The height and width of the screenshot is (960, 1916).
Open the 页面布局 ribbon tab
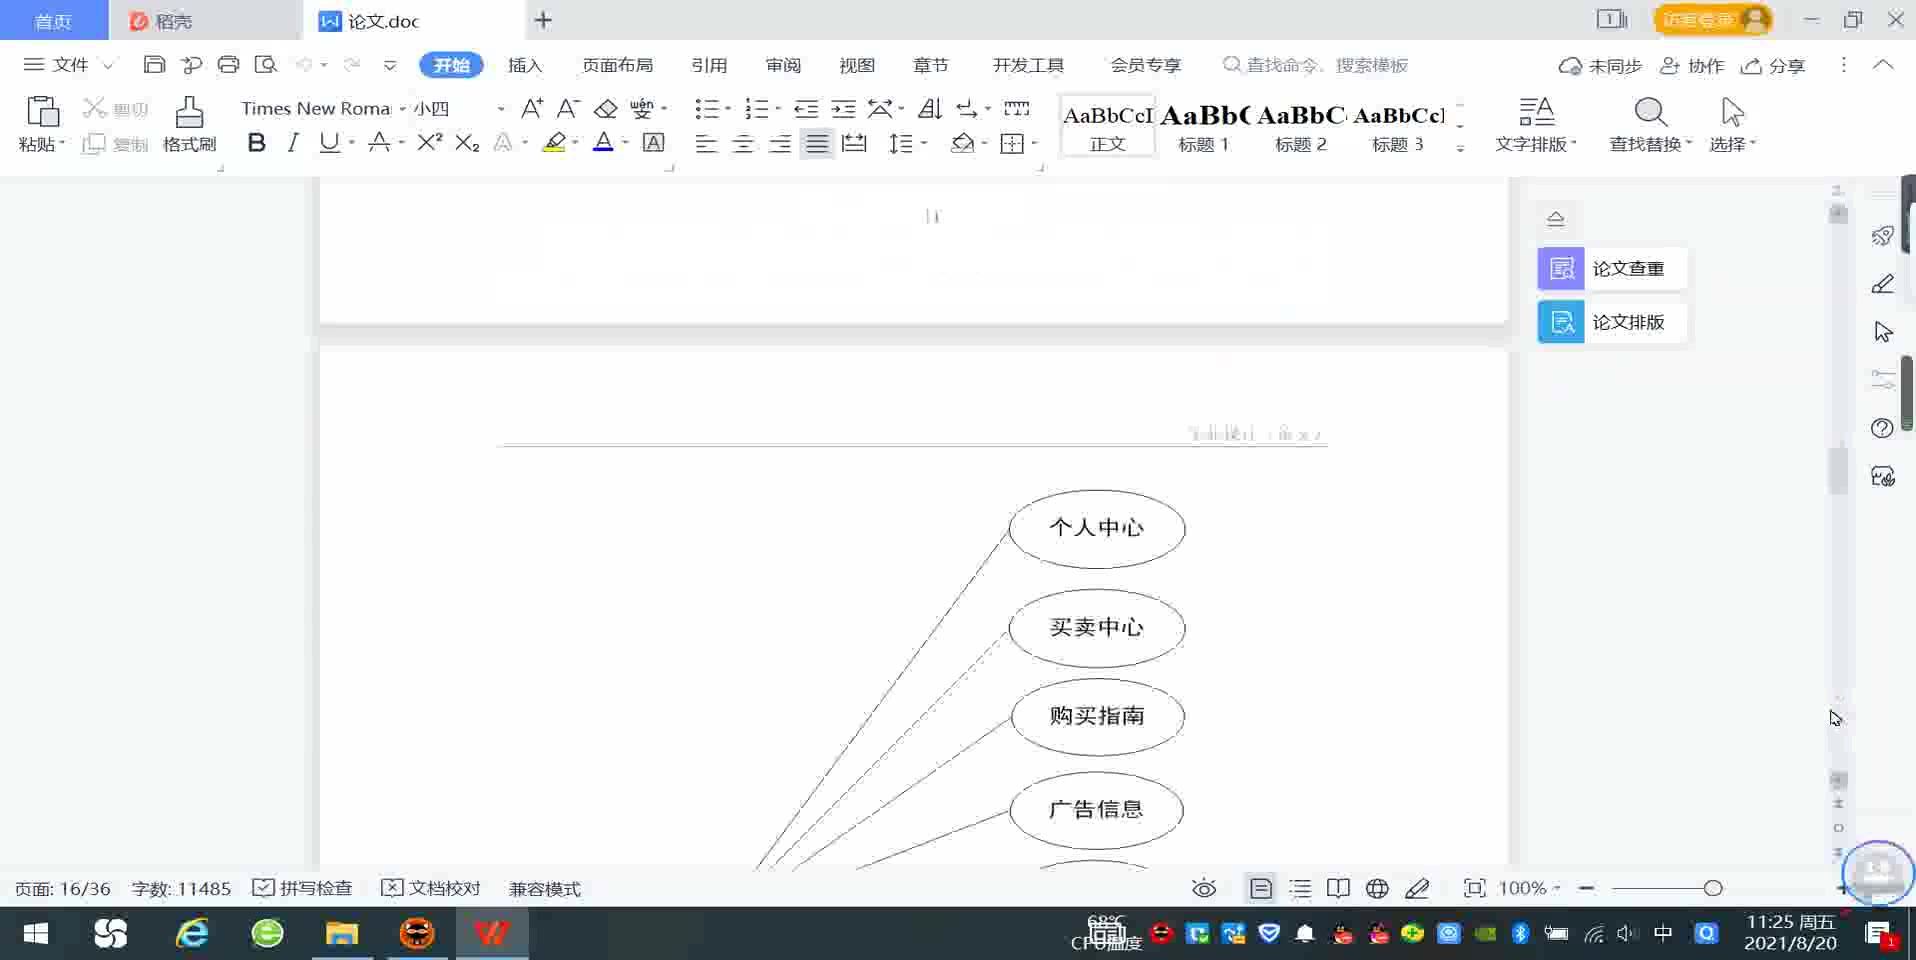617,65
